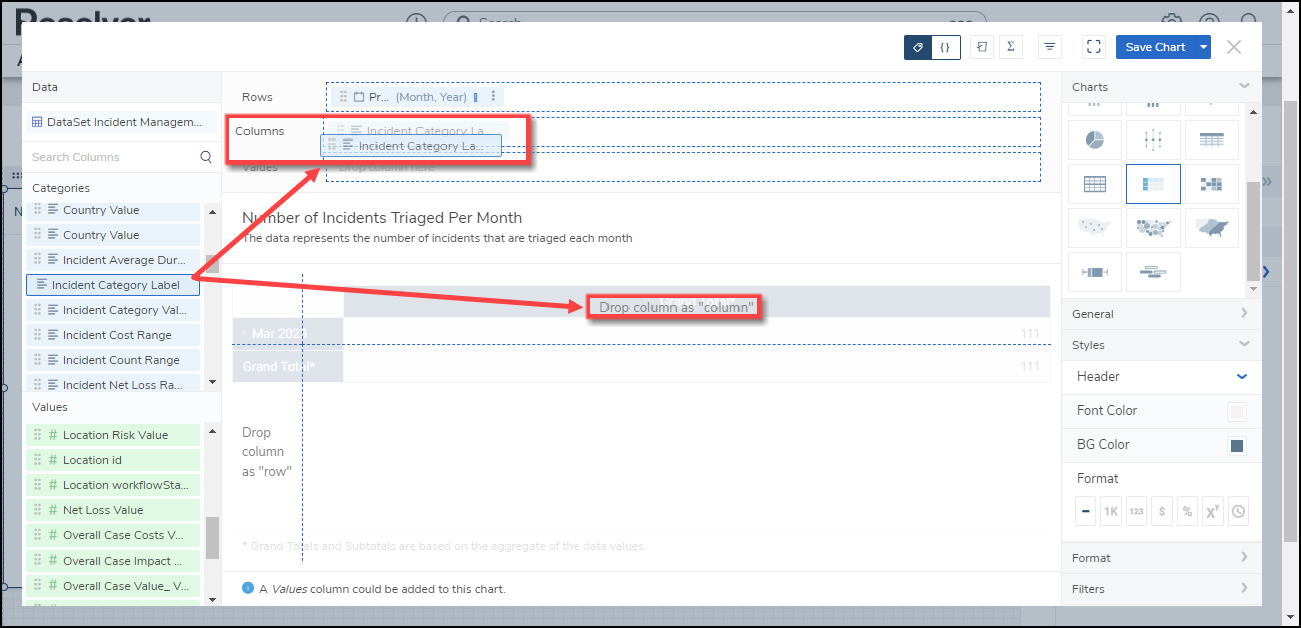Select Overall Case Impact field
This screenshot has width=1301, height=628.
click(113, 560)
